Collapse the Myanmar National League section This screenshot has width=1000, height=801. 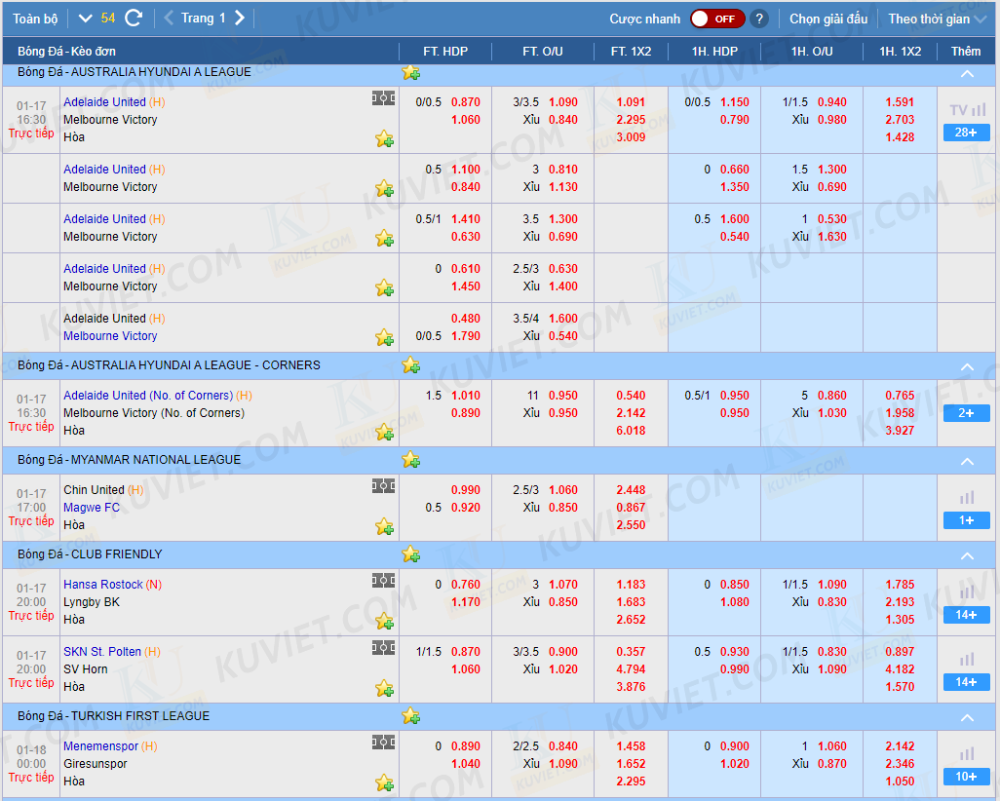click(x=967, y=461)
